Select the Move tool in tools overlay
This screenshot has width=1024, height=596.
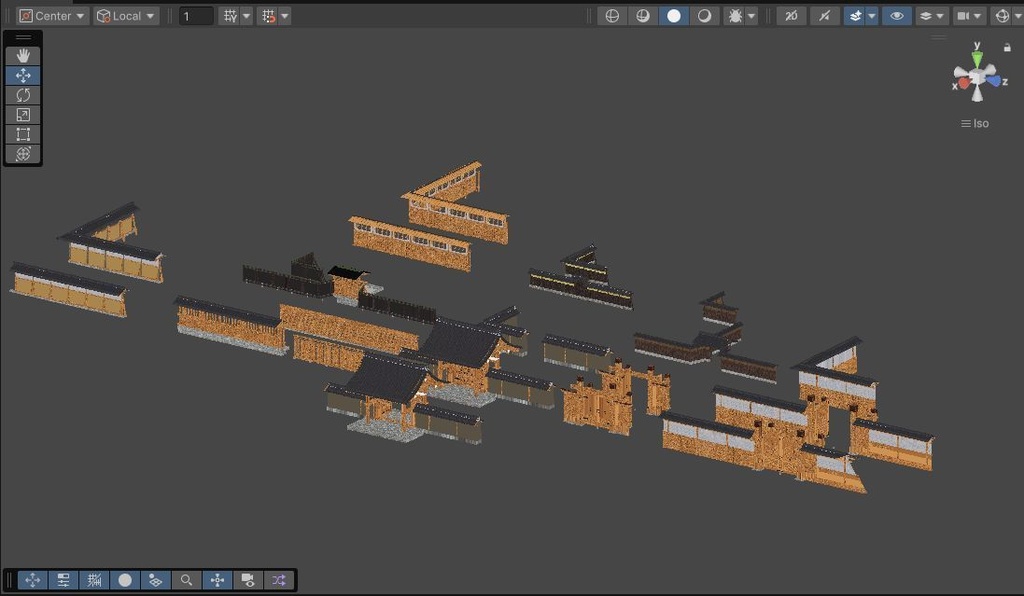tap(23, 75)
